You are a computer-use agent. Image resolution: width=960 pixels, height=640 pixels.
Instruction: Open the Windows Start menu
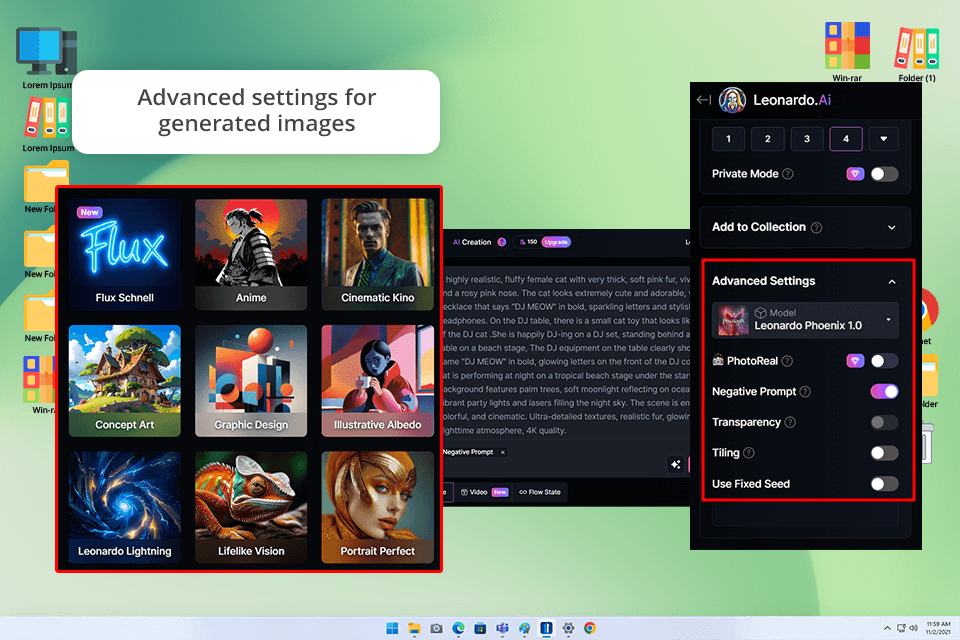coord(392,628)
